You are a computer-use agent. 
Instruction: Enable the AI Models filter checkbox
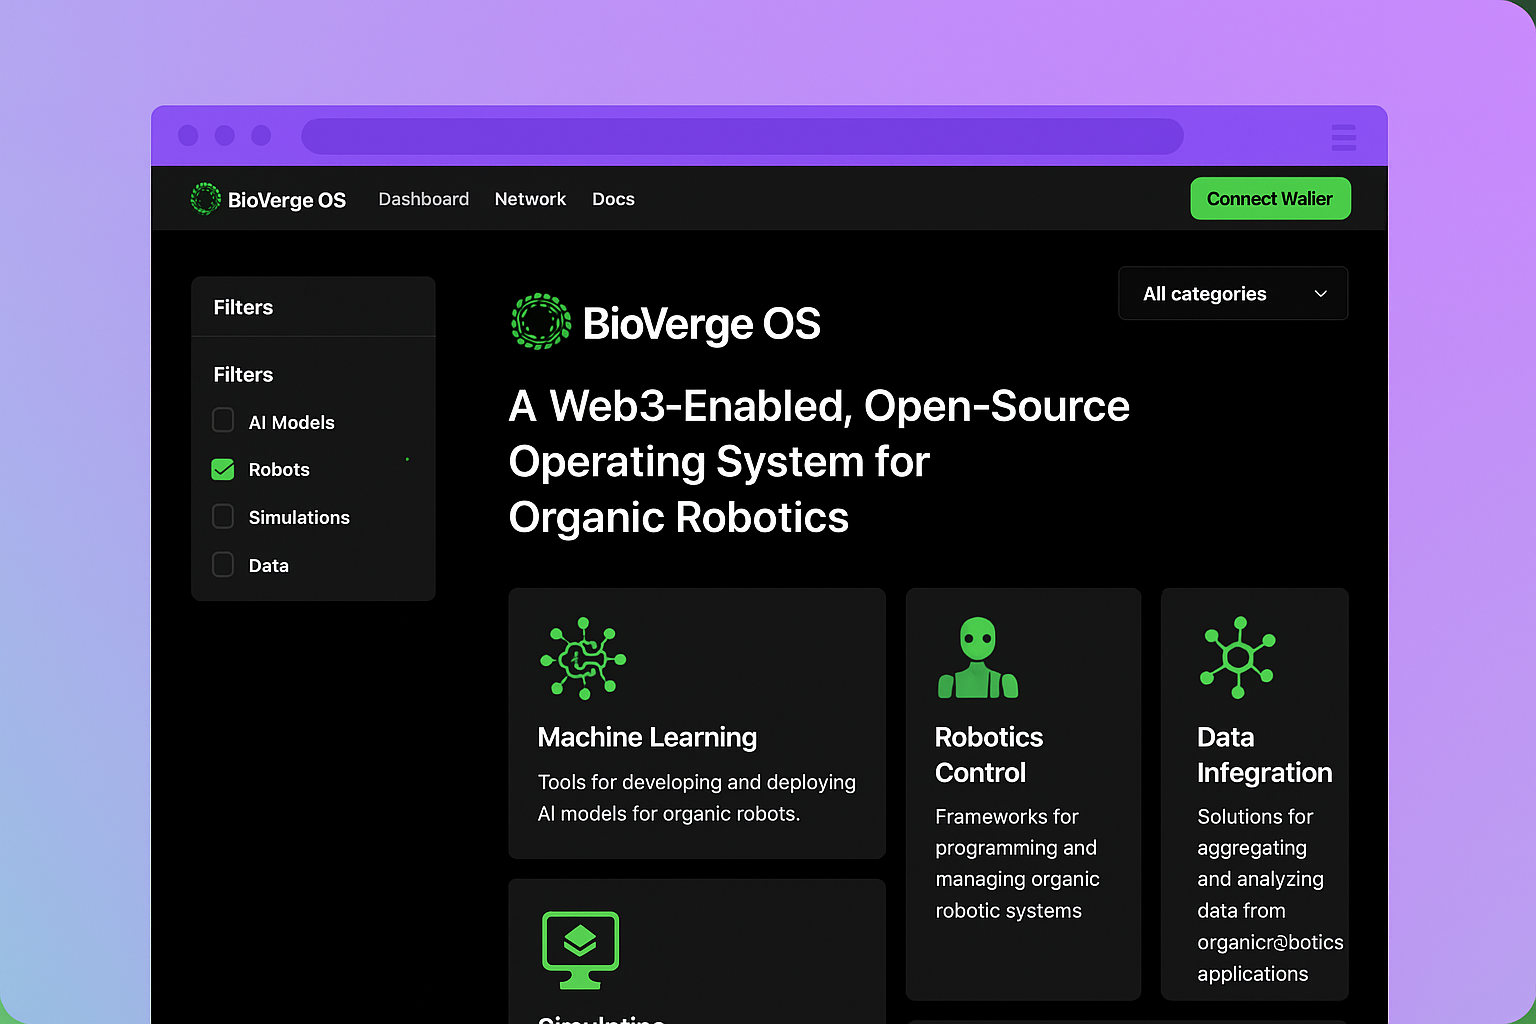pyautogui.click(x=223, y=420)
